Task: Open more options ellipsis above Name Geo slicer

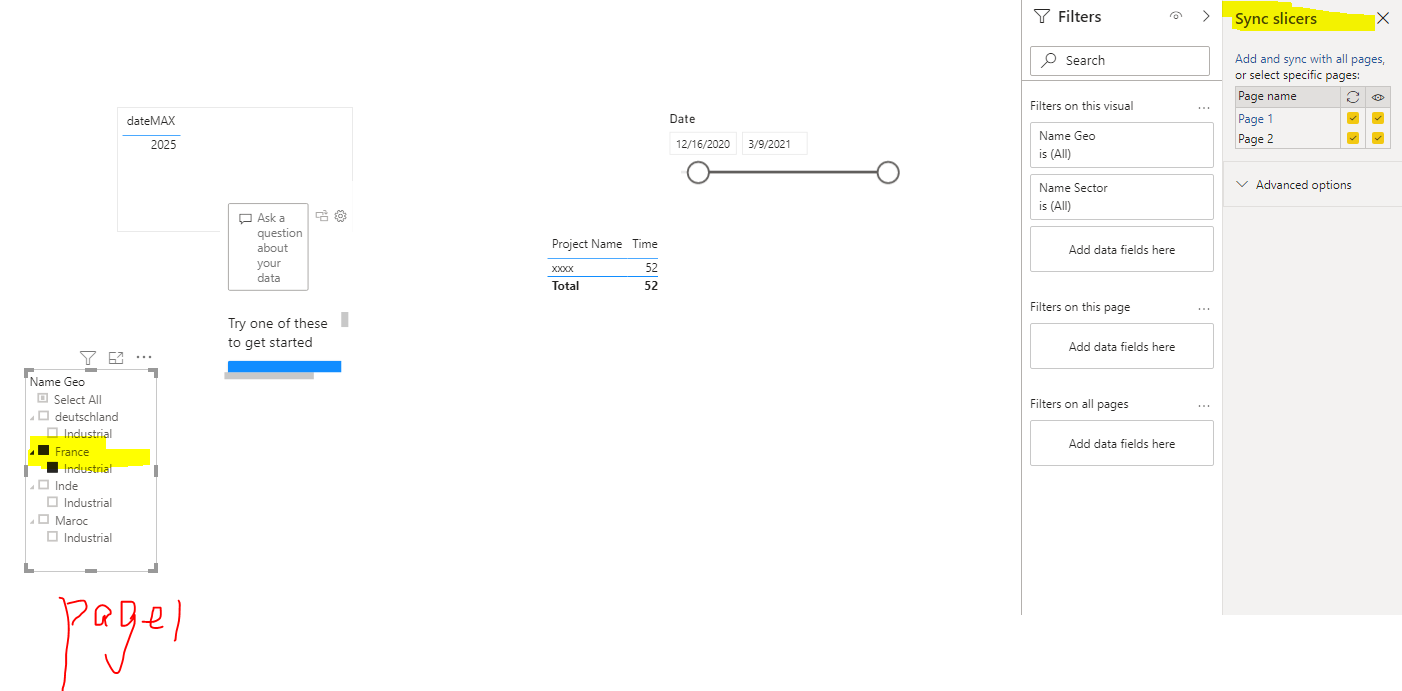Action: click(144, 357)
